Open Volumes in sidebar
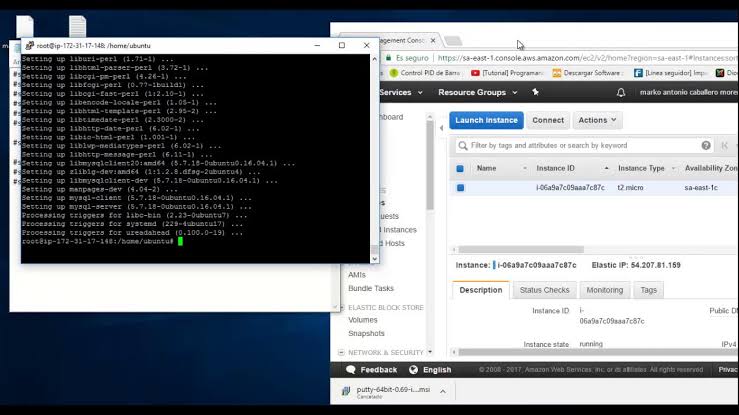The height and width of the screenshot is (415, 739). tap(362, 320)
